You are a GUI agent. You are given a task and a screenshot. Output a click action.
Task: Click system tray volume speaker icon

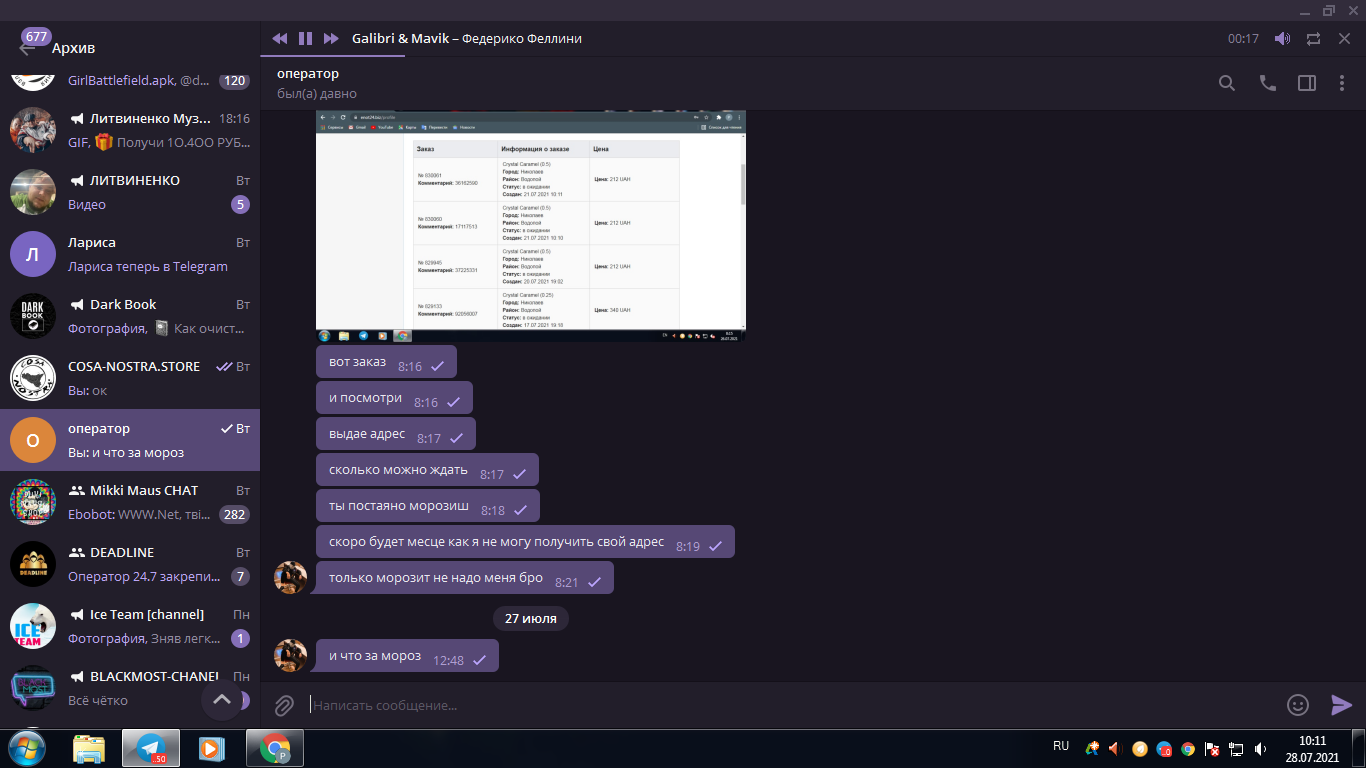[1260, 748]
